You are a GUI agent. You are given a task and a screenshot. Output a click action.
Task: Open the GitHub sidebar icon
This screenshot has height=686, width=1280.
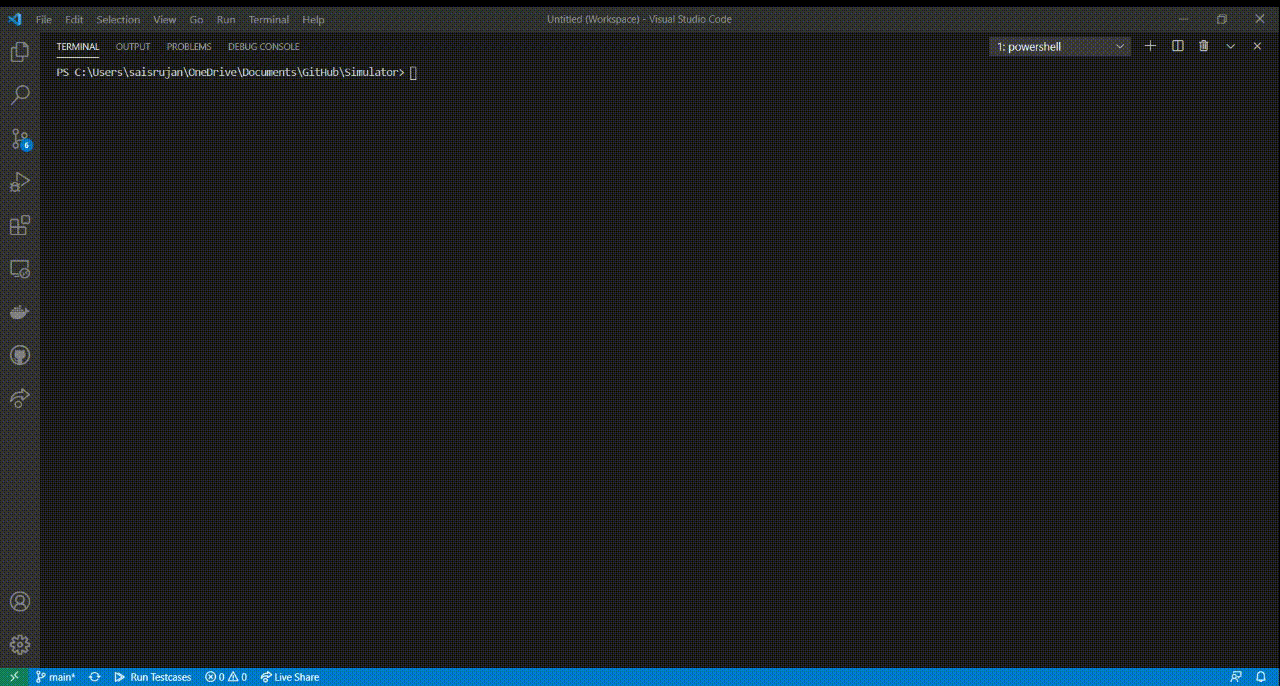pyautogui.click(x=20, y=355)
